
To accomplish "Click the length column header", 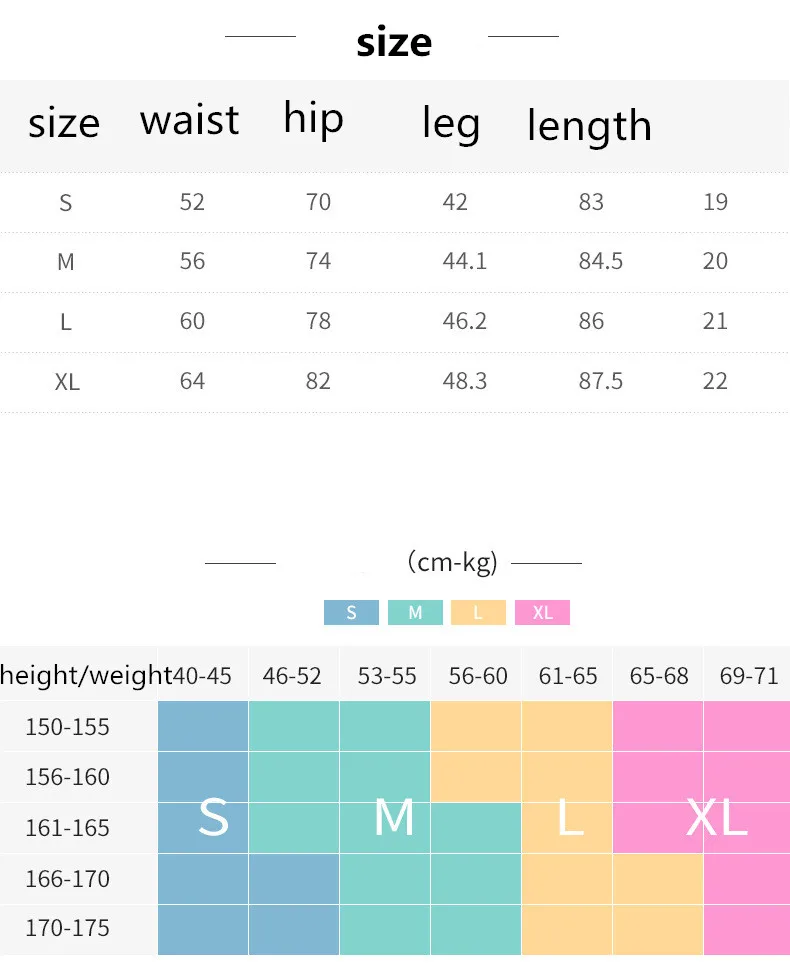I will (x=589, y=126).
